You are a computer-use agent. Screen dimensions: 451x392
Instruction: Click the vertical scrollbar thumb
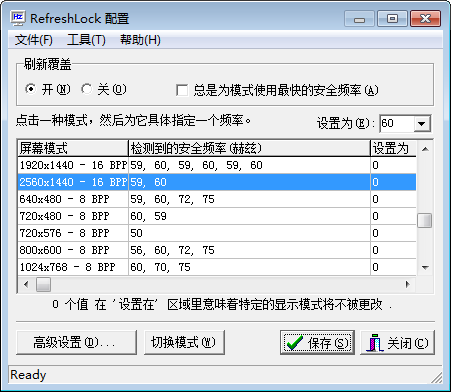(425, 220)
